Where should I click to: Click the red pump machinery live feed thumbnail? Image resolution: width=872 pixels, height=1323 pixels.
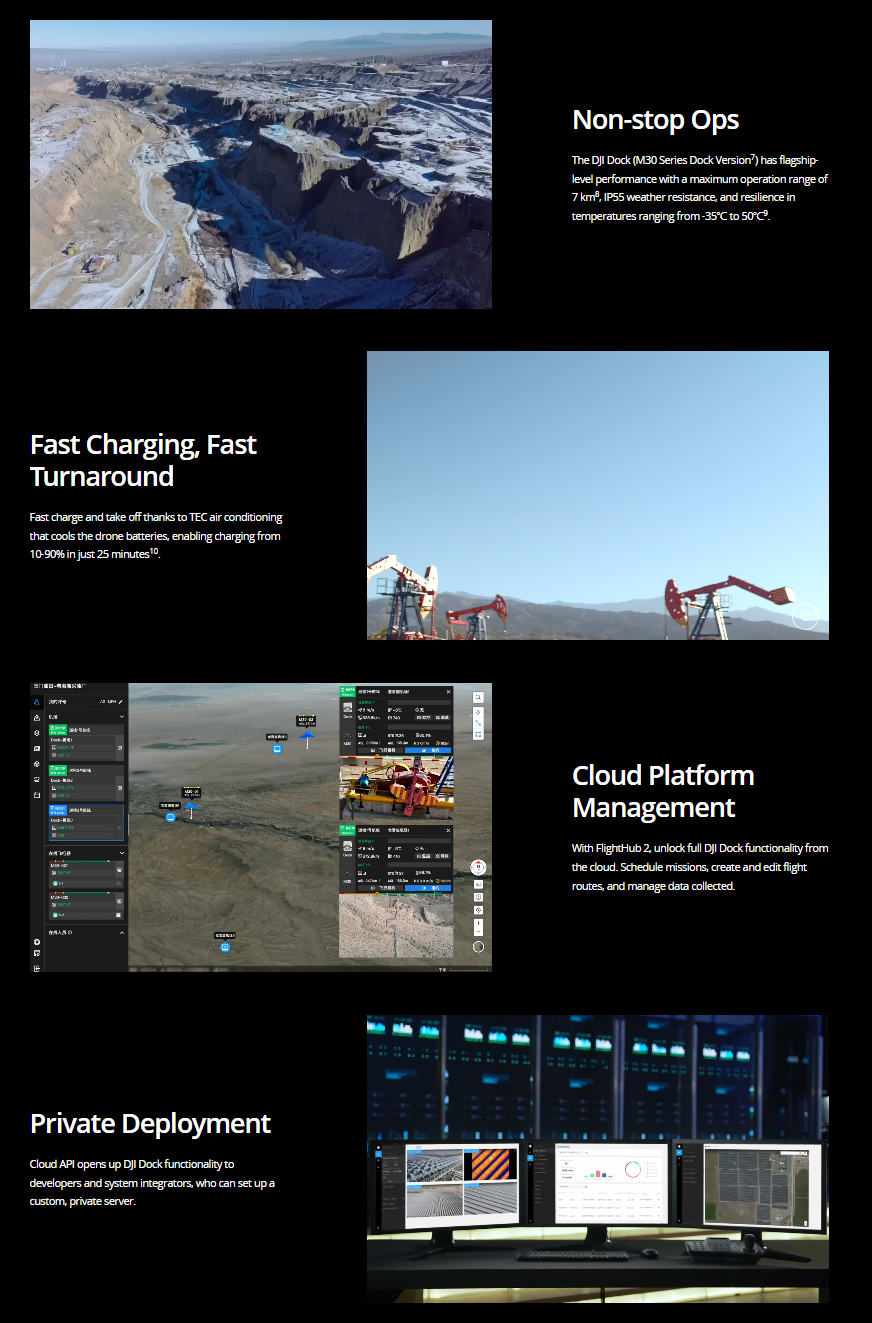point(395,788)
